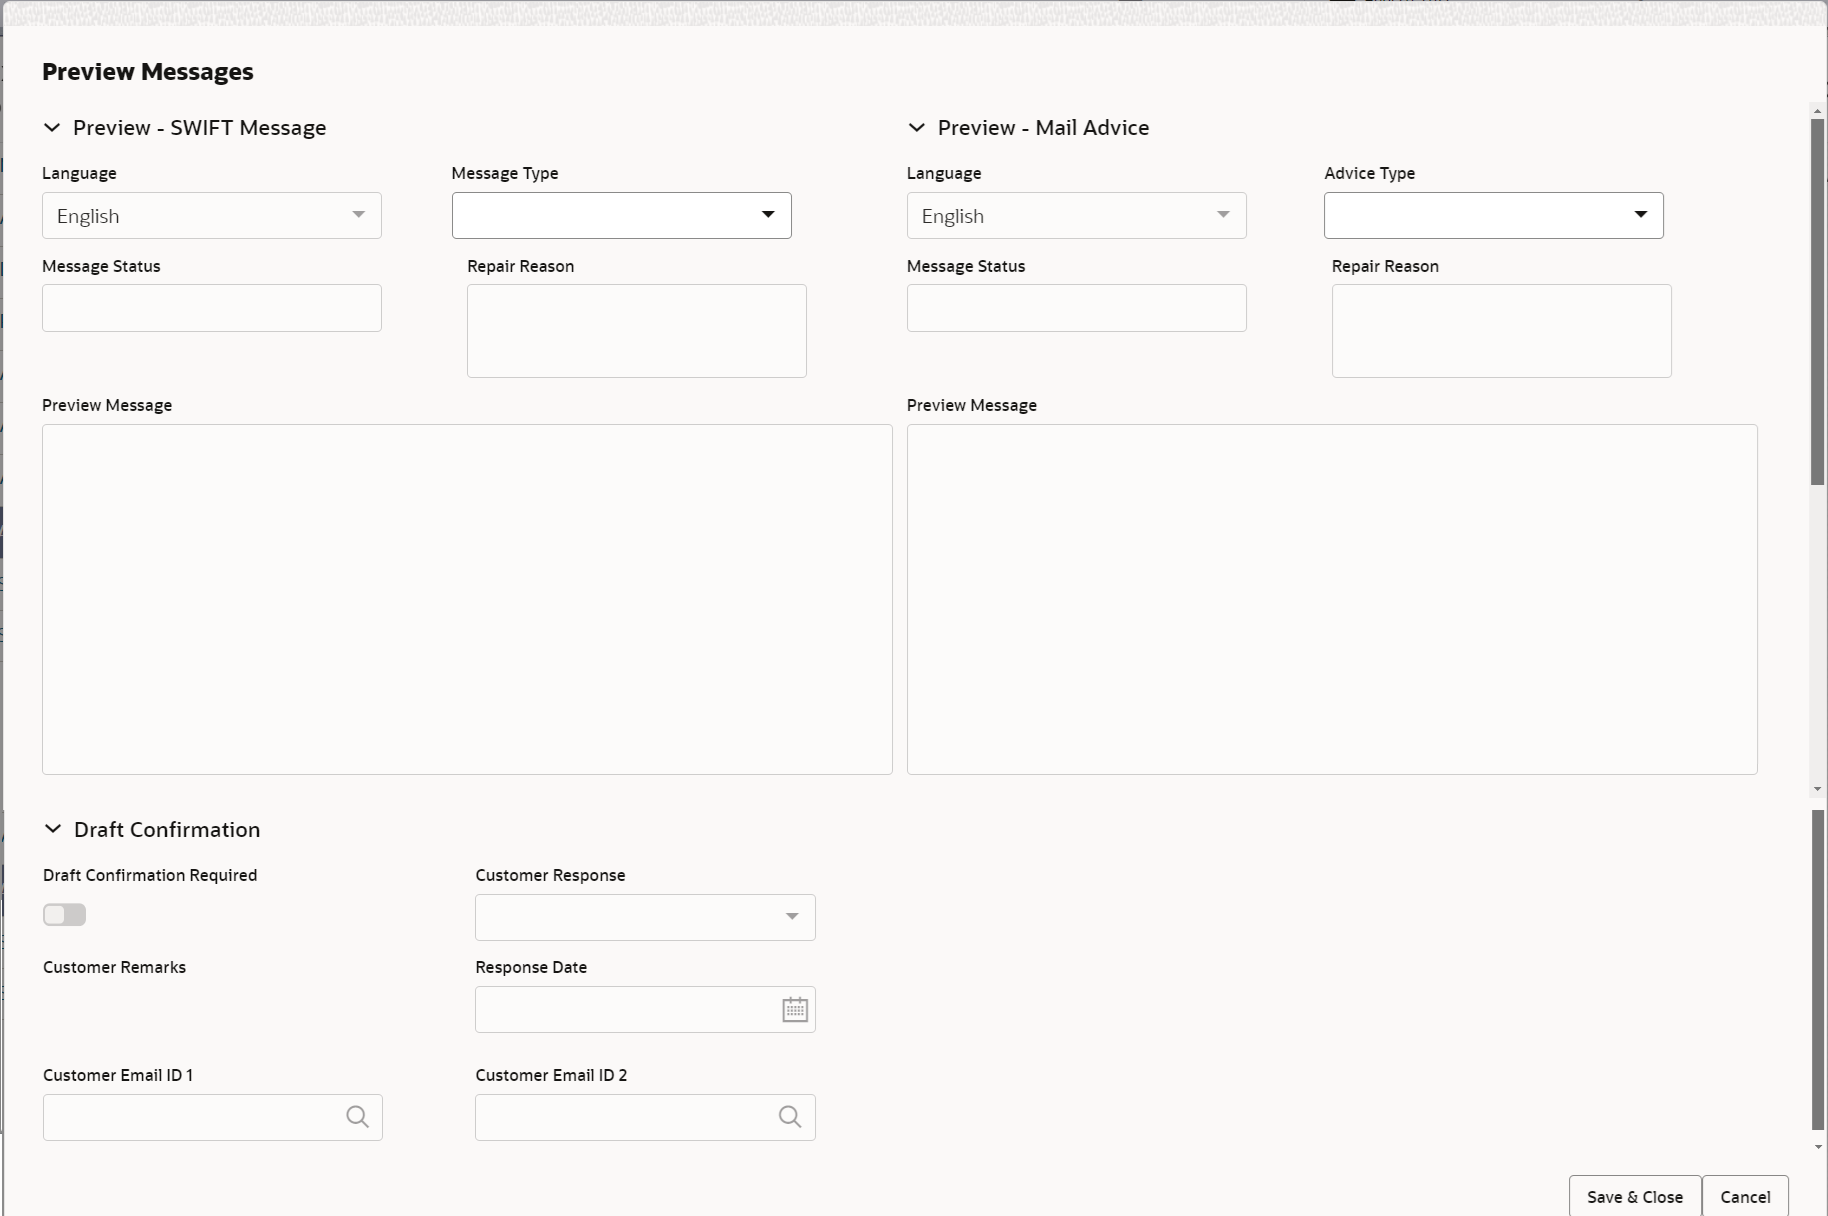This screenshot has width=1828, height=1216.
Task: Click the SWIFT Message Status field
Action: point(212,308)
